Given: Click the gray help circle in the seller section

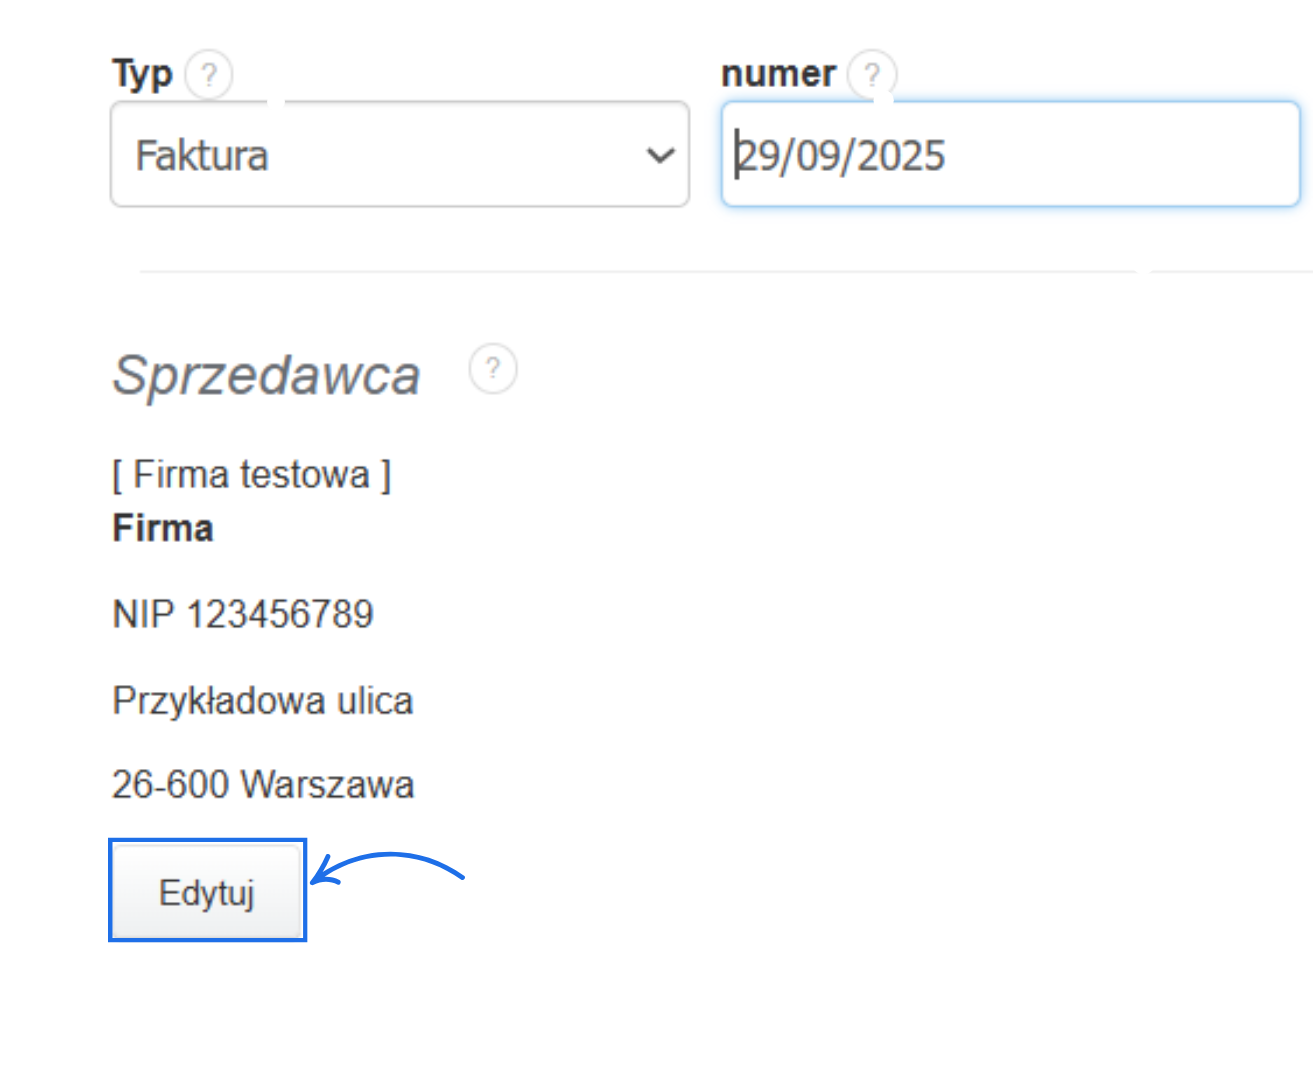Looking at the screenshot, I should pos(492,369).
